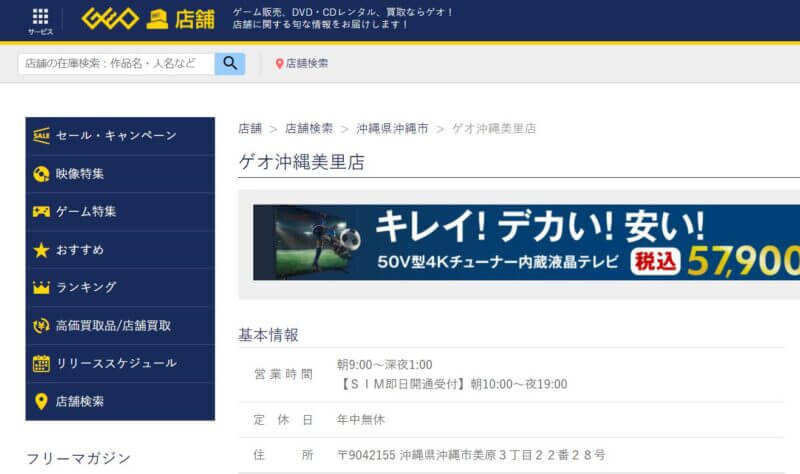
Task: Click the calendar release schedule icon
Action: tap(41, 363)
